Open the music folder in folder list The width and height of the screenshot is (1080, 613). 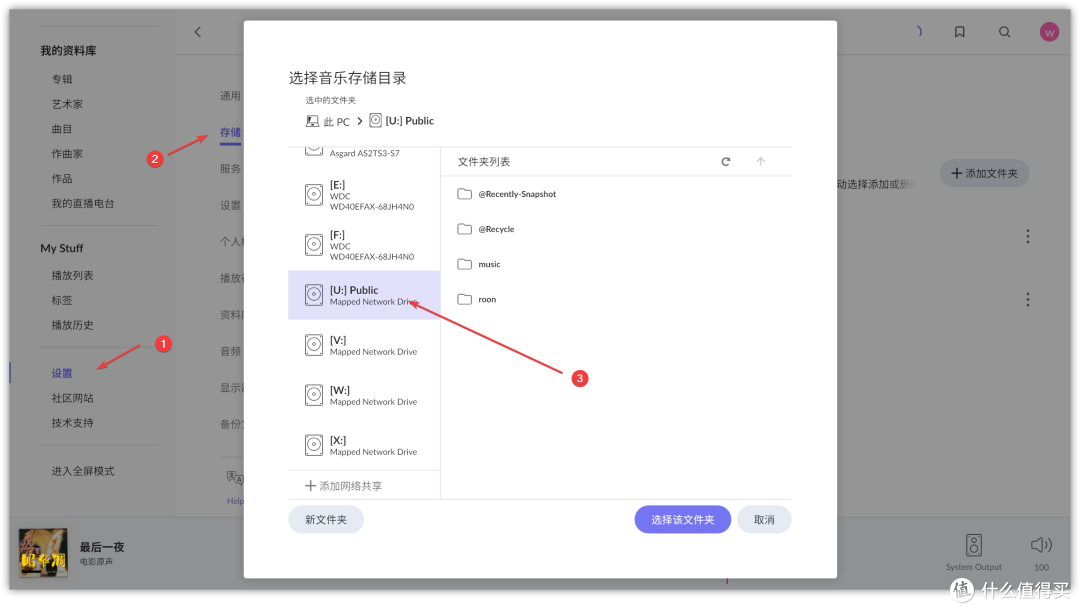click(489, 263)
